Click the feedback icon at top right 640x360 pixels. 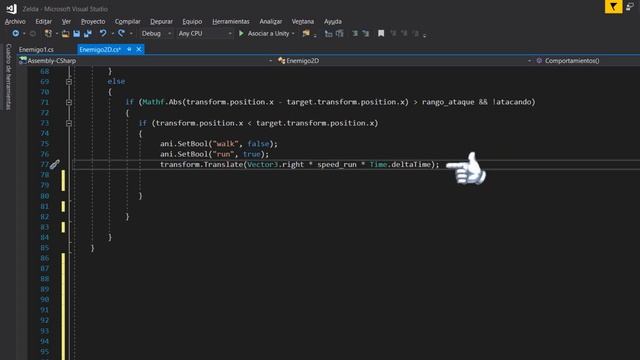click(x=630, y=6)
